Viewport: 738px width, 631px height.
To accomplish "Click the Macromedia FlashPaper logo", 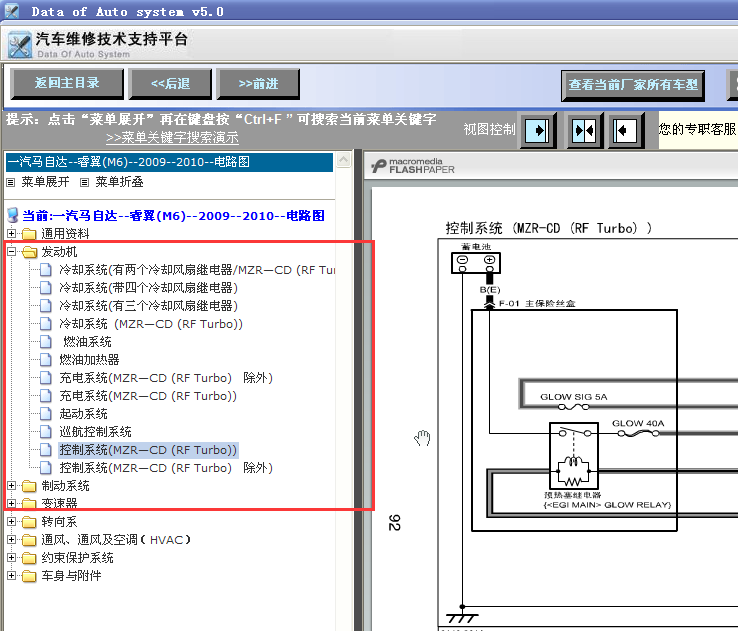I will coord(413,166).
